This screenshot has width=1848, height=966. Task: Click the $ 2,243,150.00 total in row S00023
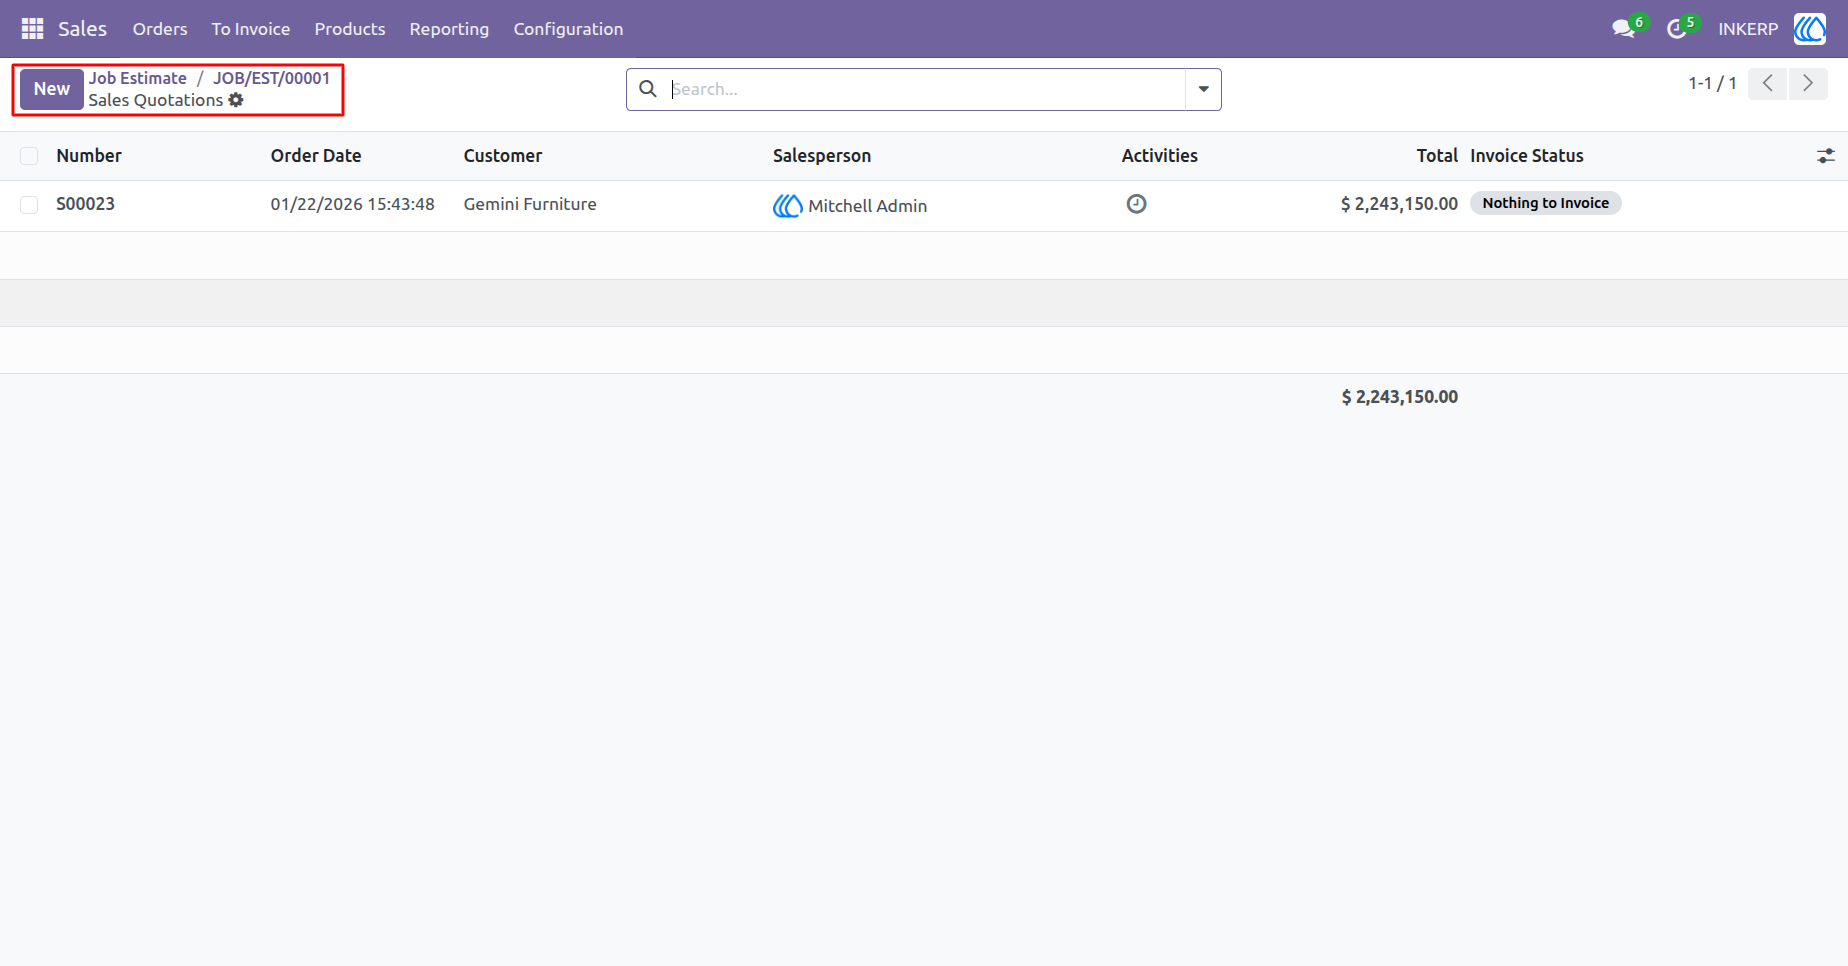[1399, 204]
